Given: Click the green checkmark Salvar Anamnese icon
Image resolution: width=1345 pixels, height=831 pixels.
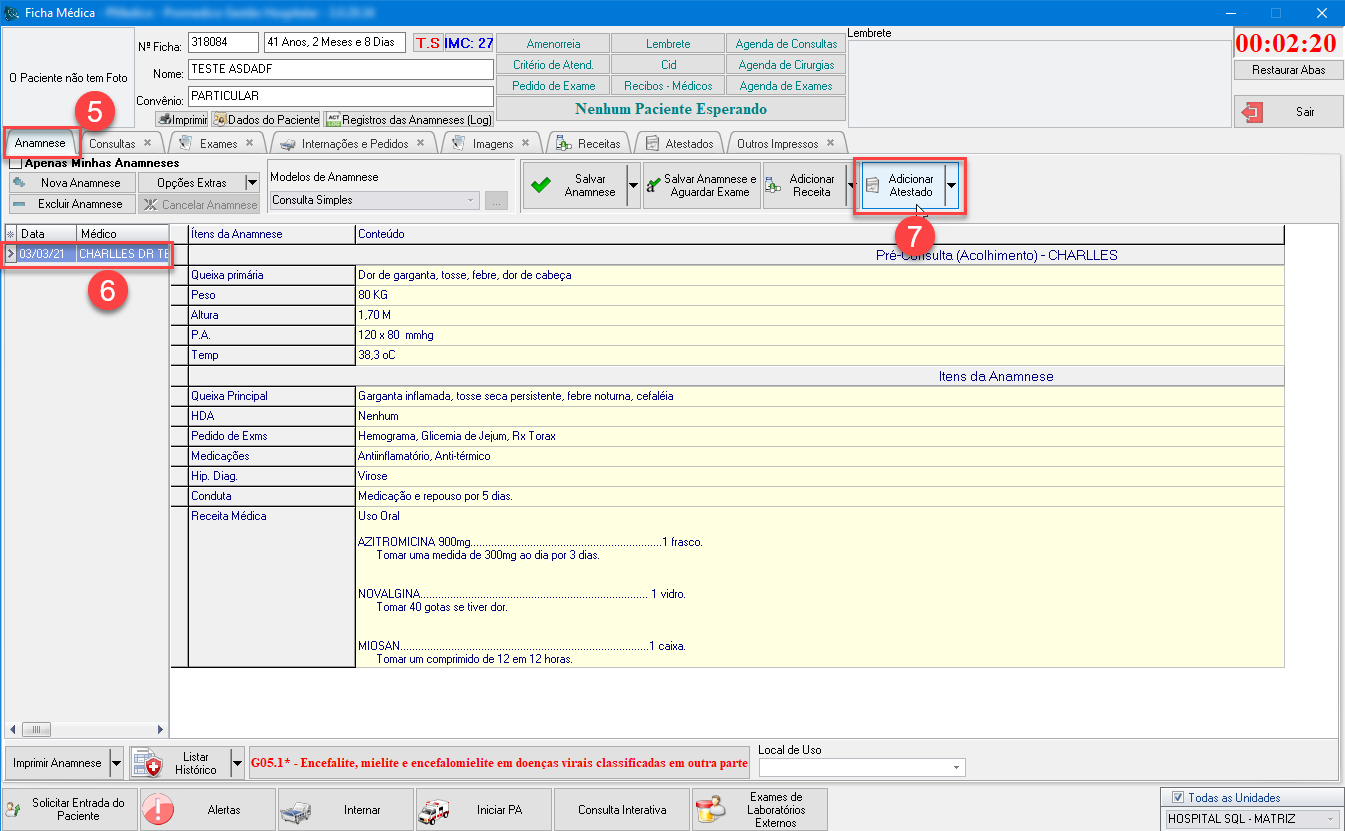Looking at the screenshot, I should 541,186.
